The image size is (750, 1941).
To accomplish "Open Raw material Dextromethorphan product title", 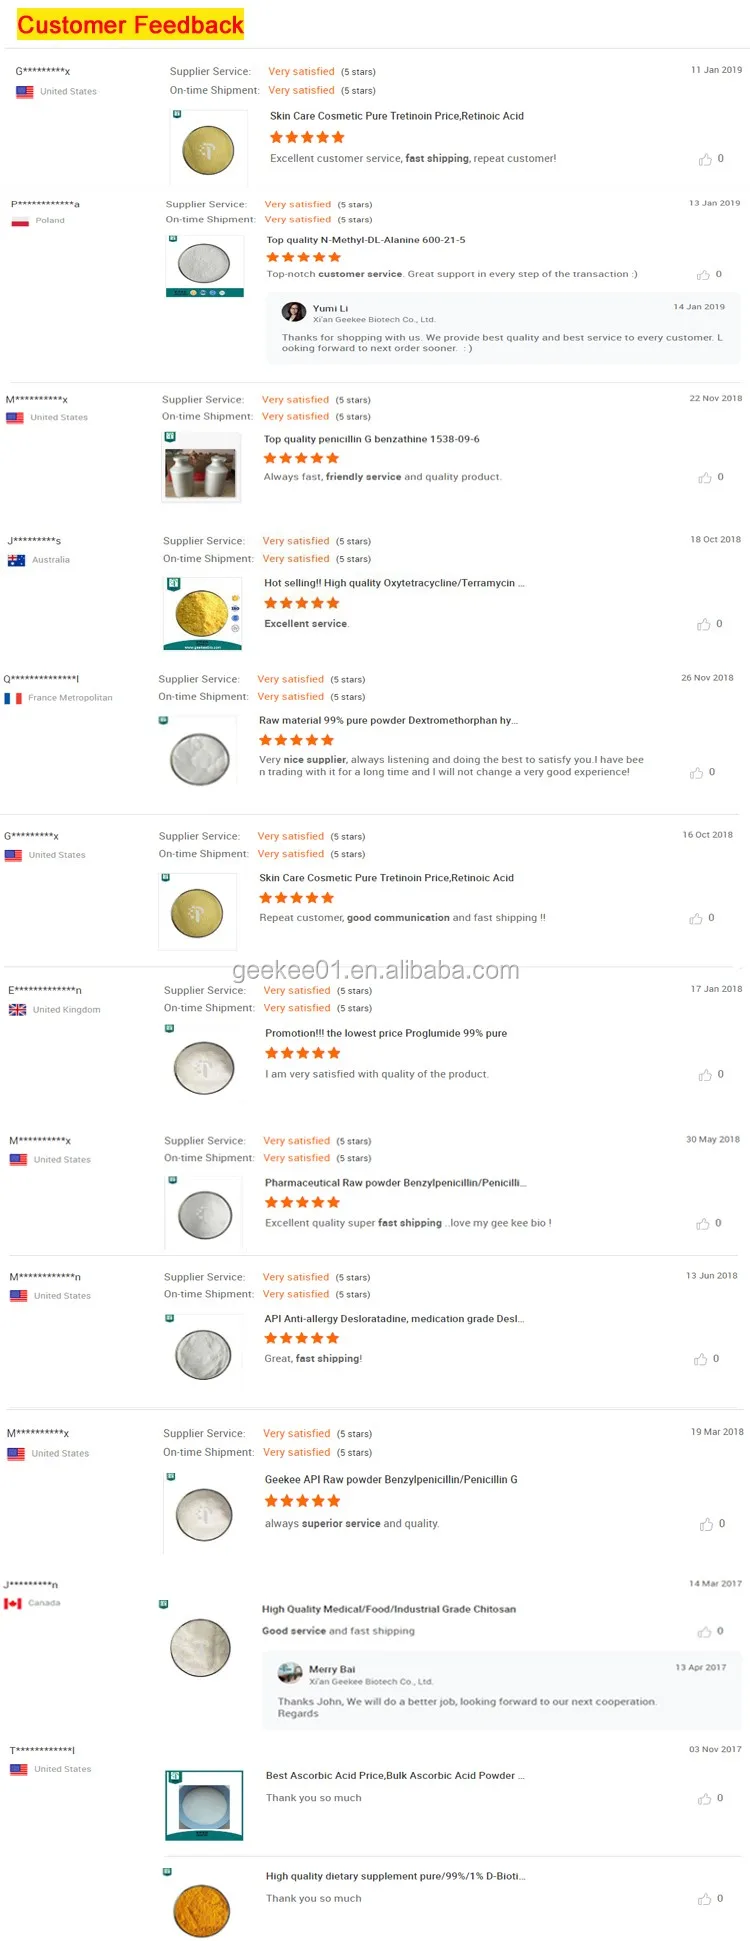I will click(388, 720).
